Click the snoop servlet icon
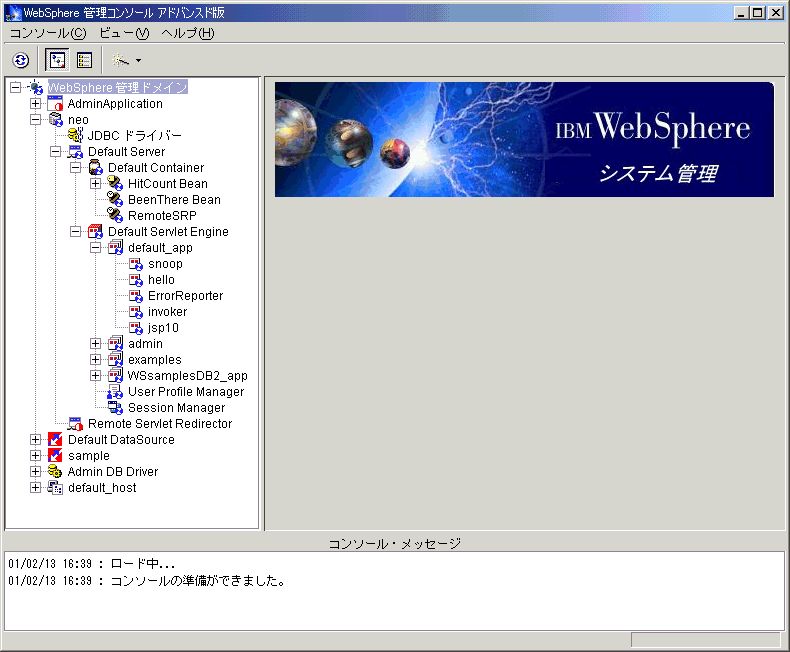This screenshot has width=790, height=652. tap(136, 264)
